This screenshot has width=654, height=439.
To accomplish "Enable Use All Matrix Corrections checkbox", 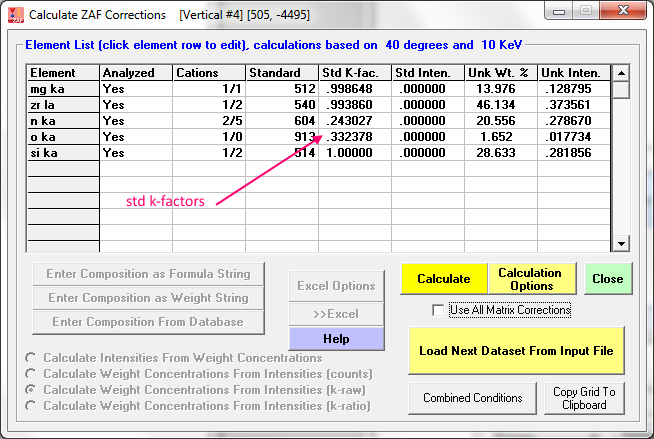I will [438, 311].
